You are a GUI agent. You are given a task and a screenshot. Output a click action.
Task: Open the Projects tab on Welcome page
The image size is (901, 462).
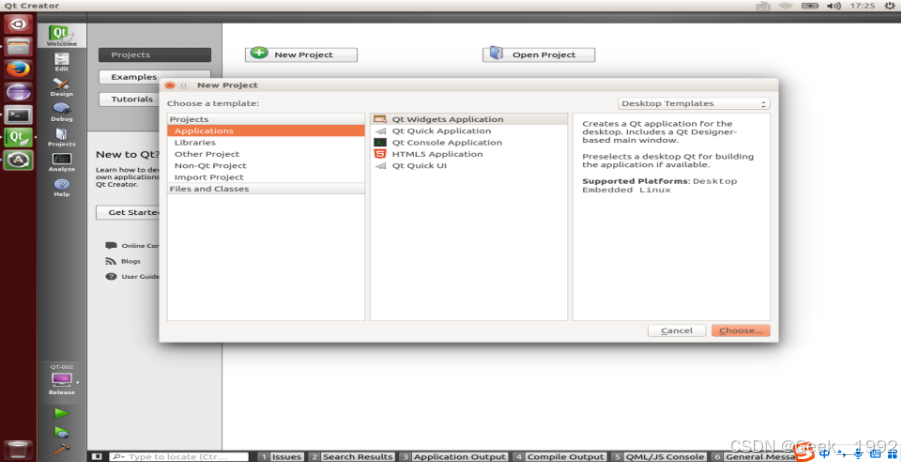point(155,55)
